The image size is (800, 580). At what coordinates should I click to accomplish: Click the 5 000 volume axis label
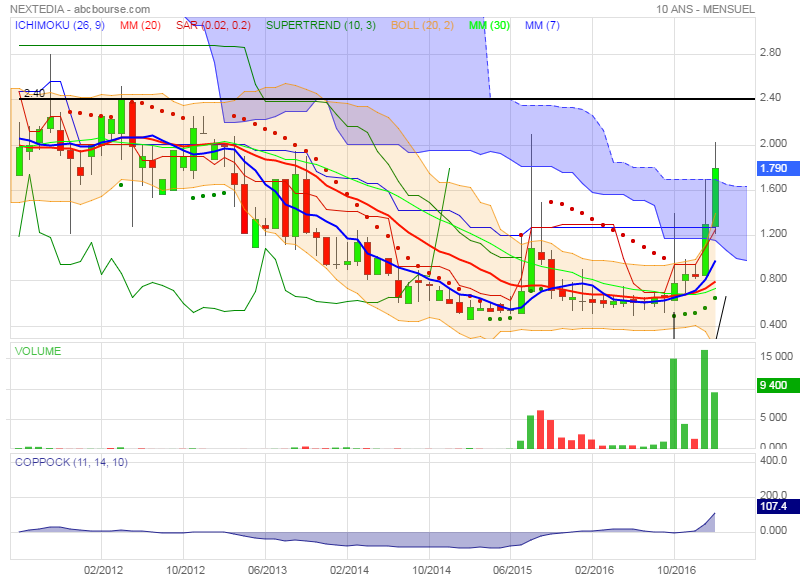[773, 417]
